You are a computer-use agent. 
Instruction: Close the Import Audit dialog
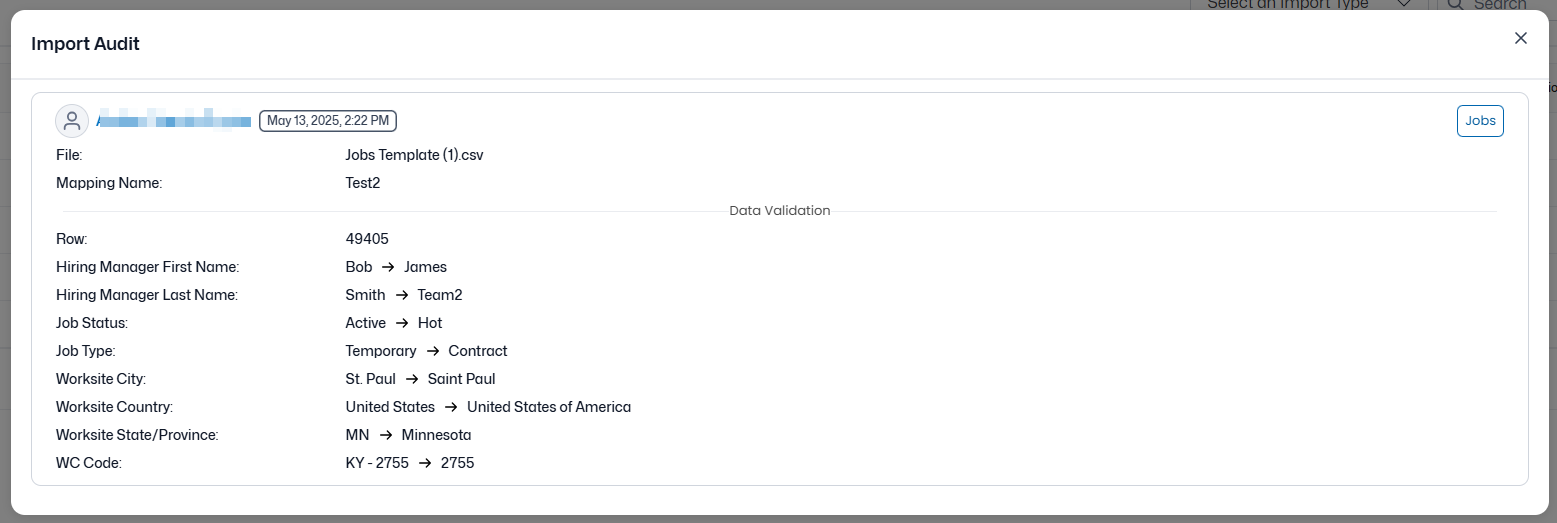coord(1521,38)
